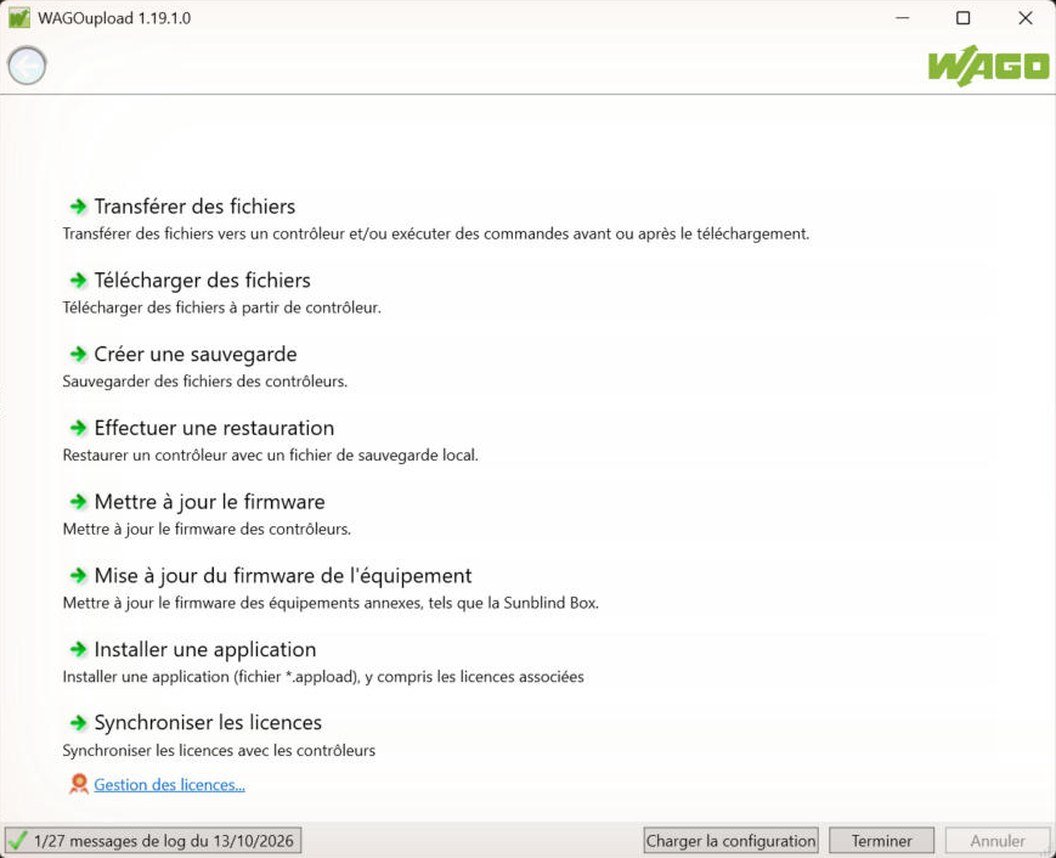Viewport: 1056px width, 858px height.
Task: Click the WAGOupload 1.19.1.0 window title
Action: pos(114,18)
